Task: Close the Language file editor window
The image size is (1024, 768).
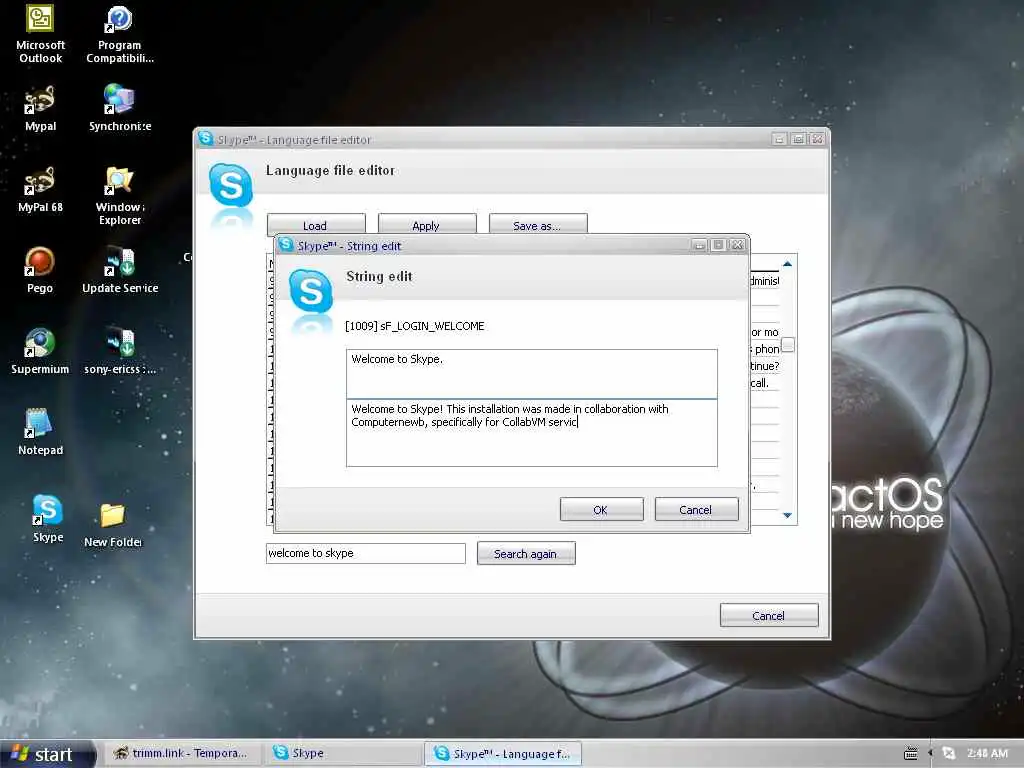Action: pyautogui.click(x=818, y=138)
